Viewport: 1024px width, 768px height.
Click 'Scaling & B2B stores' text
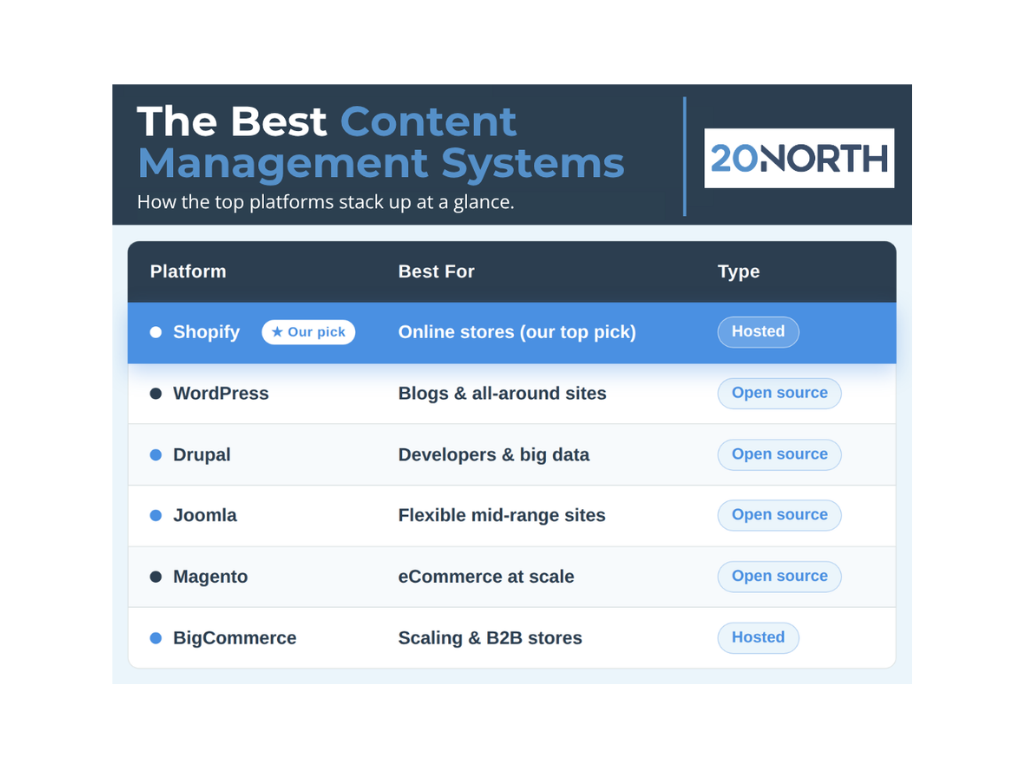(x=490, y=638)
